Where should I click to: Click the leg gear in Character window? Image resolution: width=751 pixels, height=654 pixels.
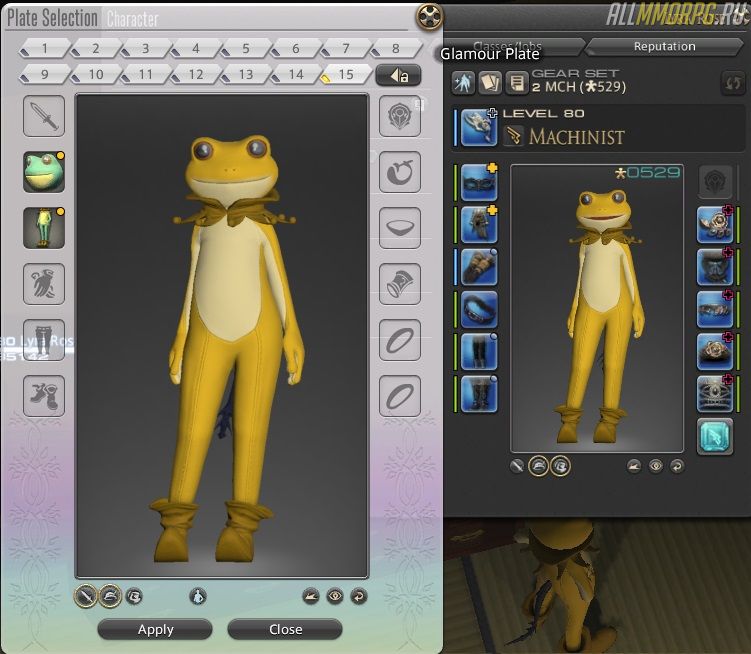click(x=478, y=352)
